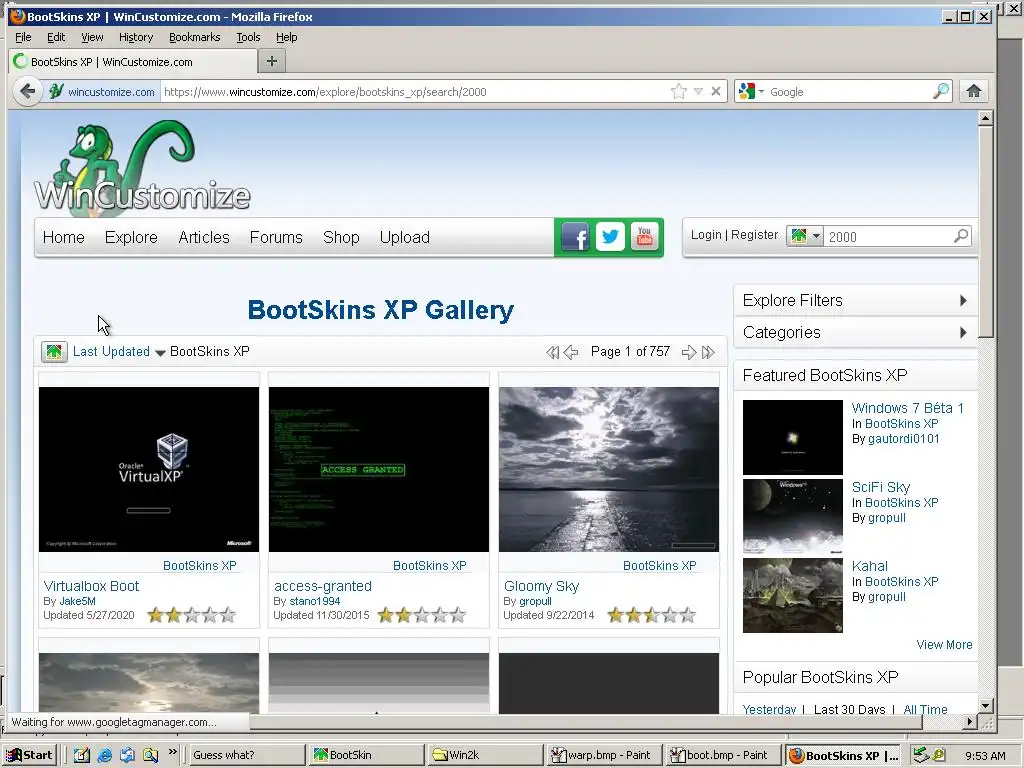Rate Gloomy Sky the fifth star
The height and width of the screenshot is (768, 1024).
[x=688, y=615]
